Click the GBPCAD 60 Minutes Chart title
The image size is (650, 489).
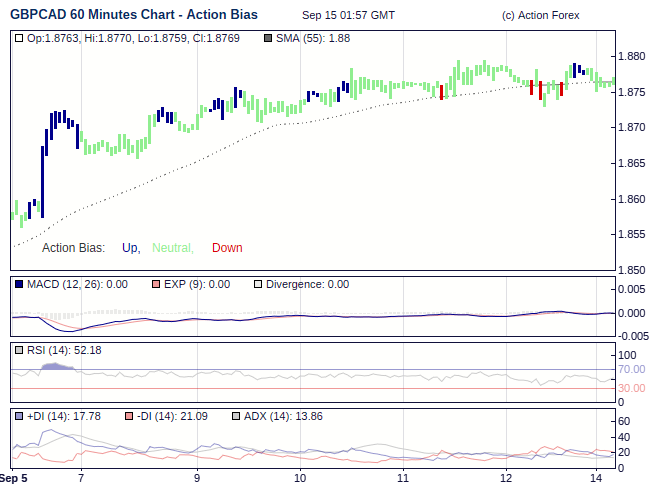tap(133, 15)
